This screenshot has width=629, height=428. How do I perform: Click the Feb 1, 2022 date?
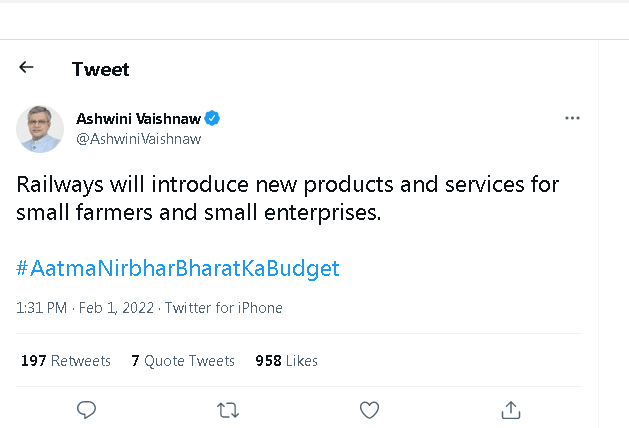pyautogui.click(x=117, y=308)
